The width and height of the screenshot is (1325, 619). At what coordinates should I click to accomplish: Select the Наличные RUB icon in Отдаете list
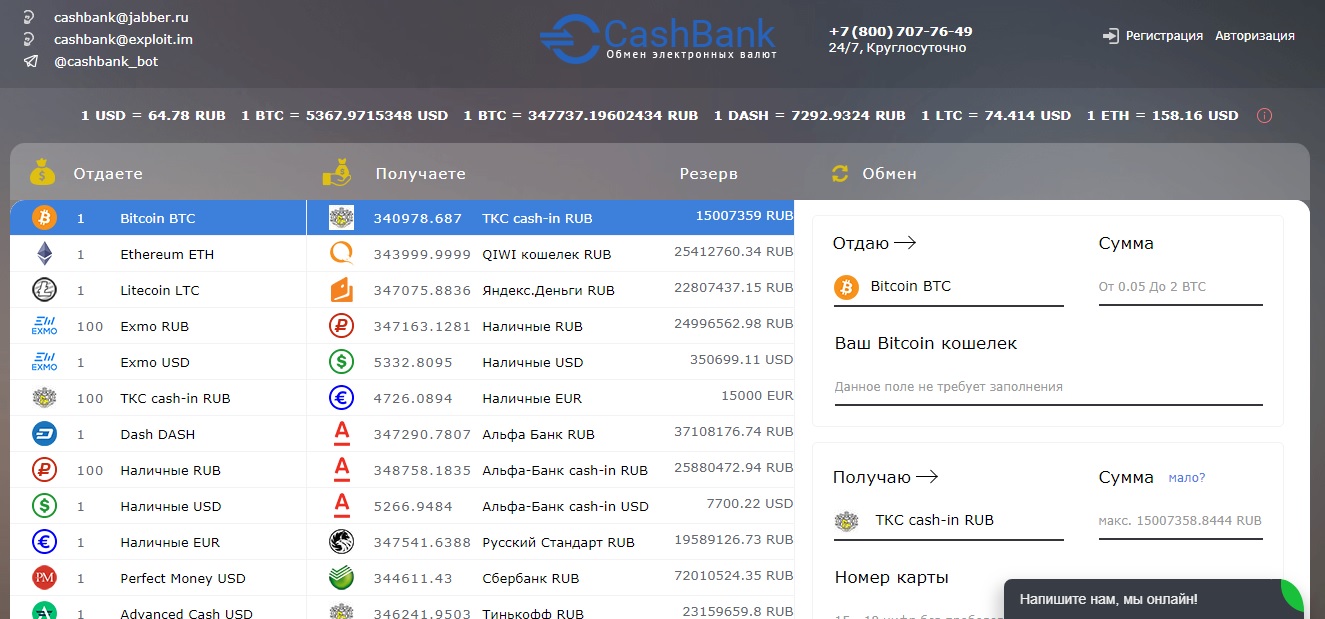[45, 470]
